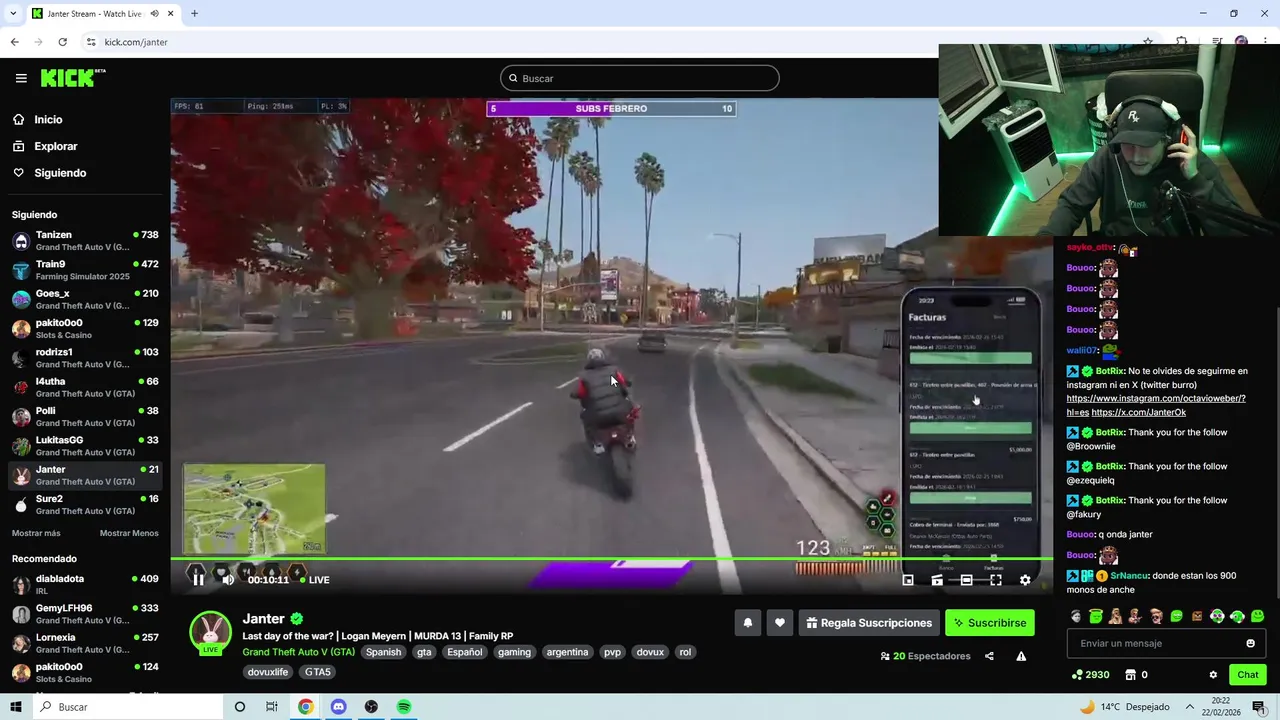Open rodrizs1 channel in sidebar

pos(85,358)
